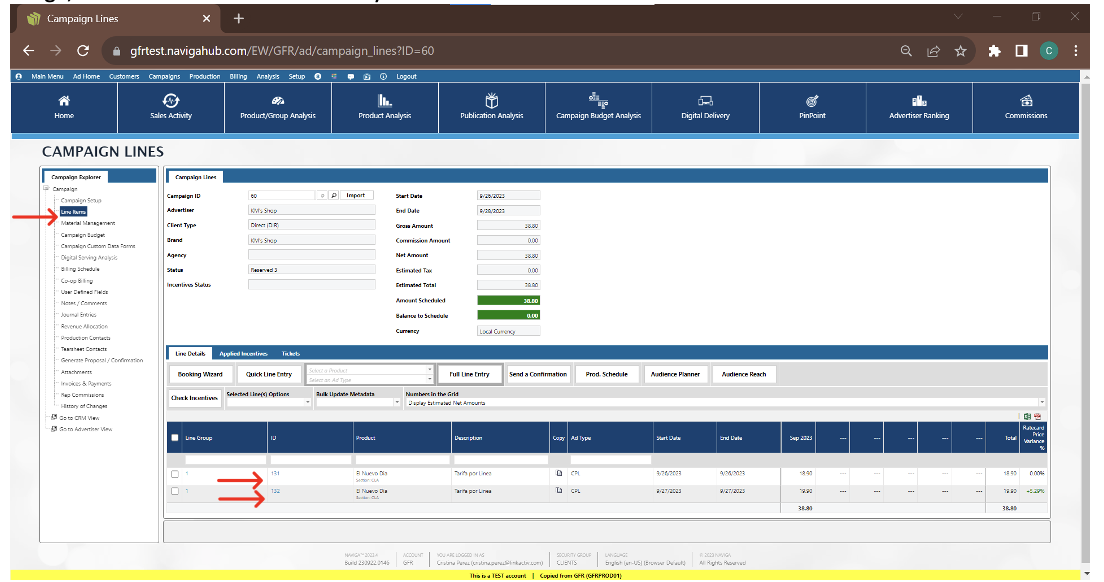The image size is (1104, 582).
Task: Open the PinPoint target icon
Action: coord(812,101)
